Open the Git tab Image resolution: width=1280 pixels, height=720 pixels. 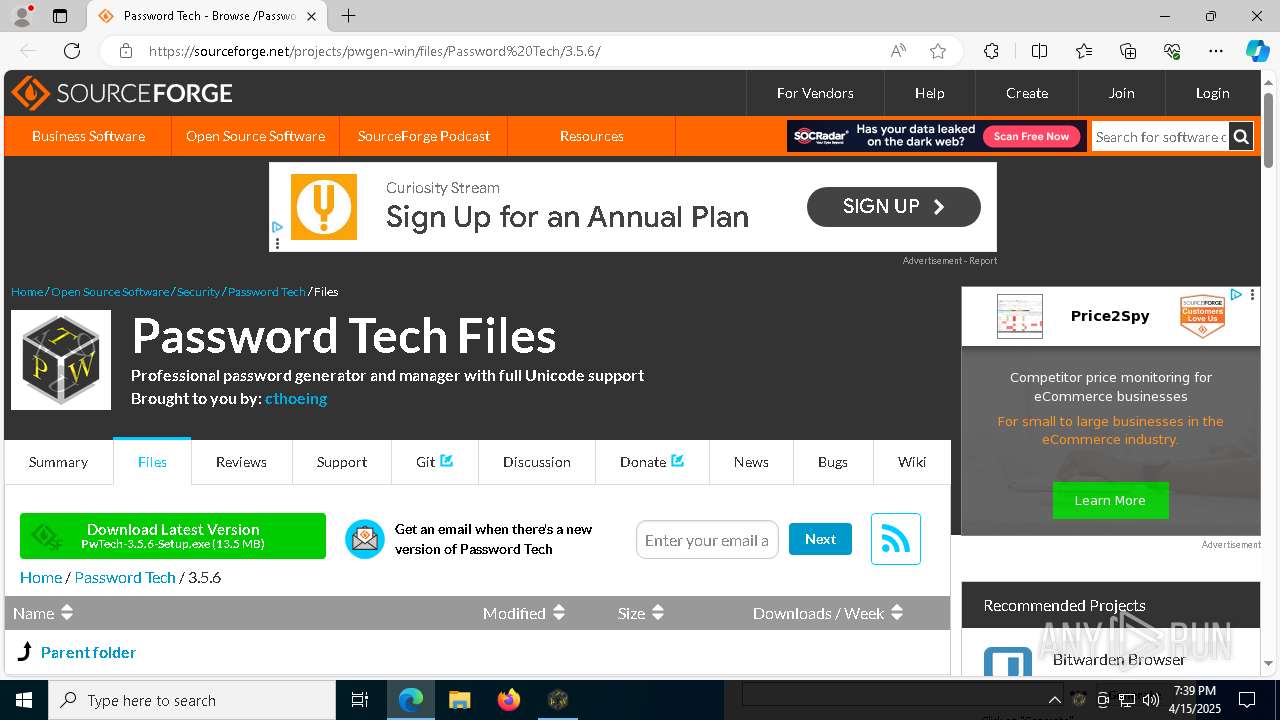(434, 462)
